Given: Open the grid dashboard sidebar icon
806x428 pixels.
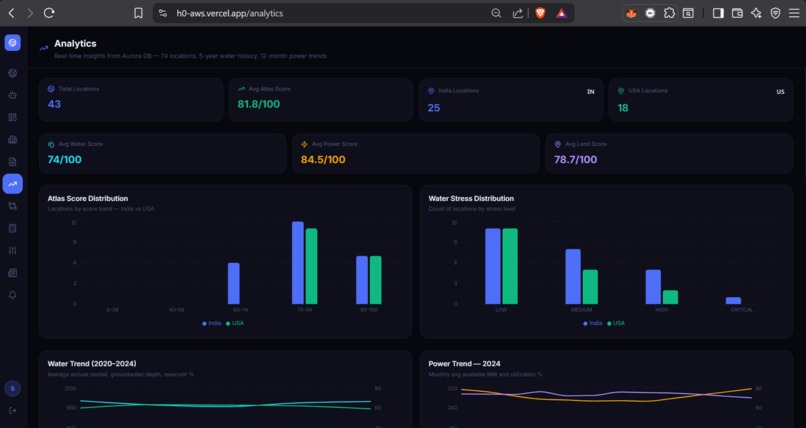Looking at the screenshot, I should 13,117.
